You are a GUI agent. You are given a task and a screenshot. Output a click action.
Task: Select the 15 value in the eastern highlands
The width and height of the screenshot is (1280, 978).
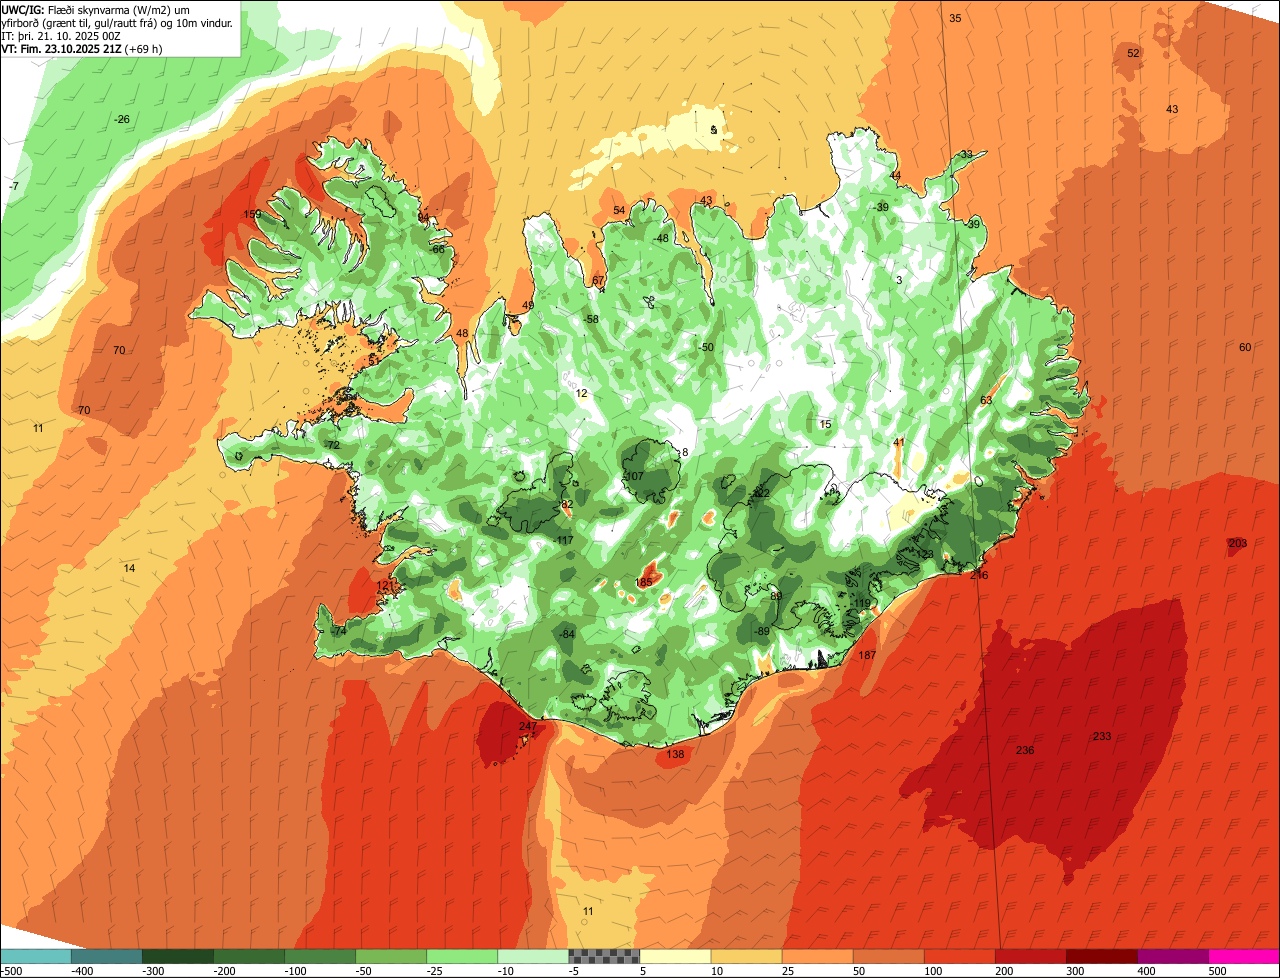[x=825, y=424]
